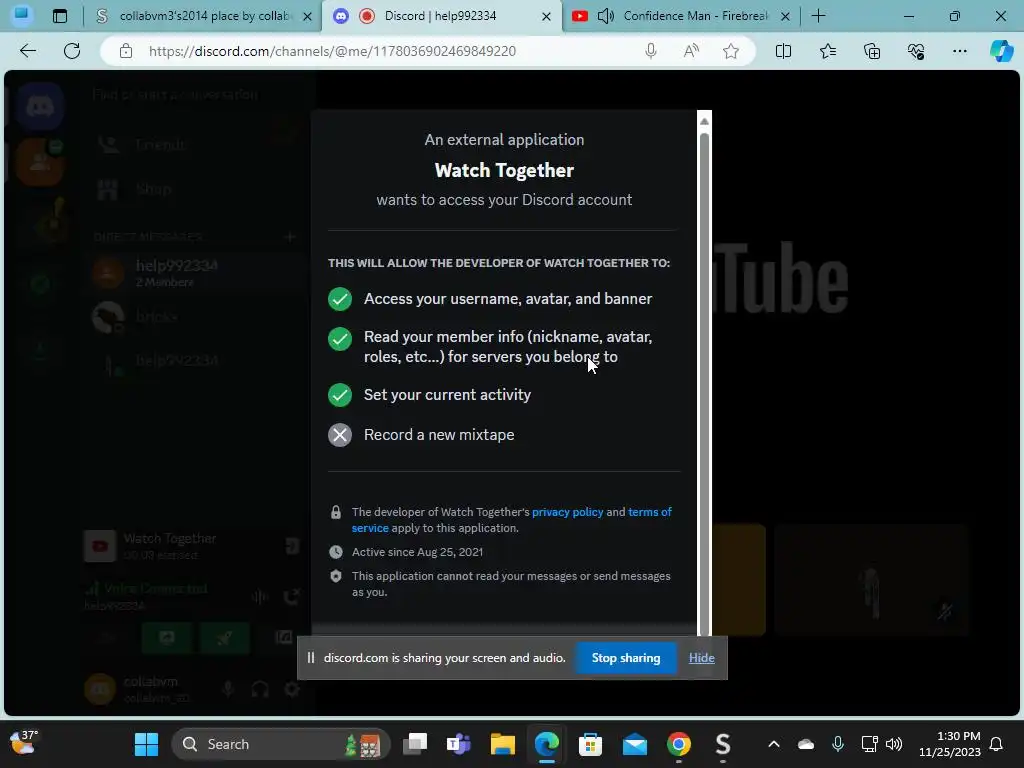Create a new direct message plus

pos(290,236)
